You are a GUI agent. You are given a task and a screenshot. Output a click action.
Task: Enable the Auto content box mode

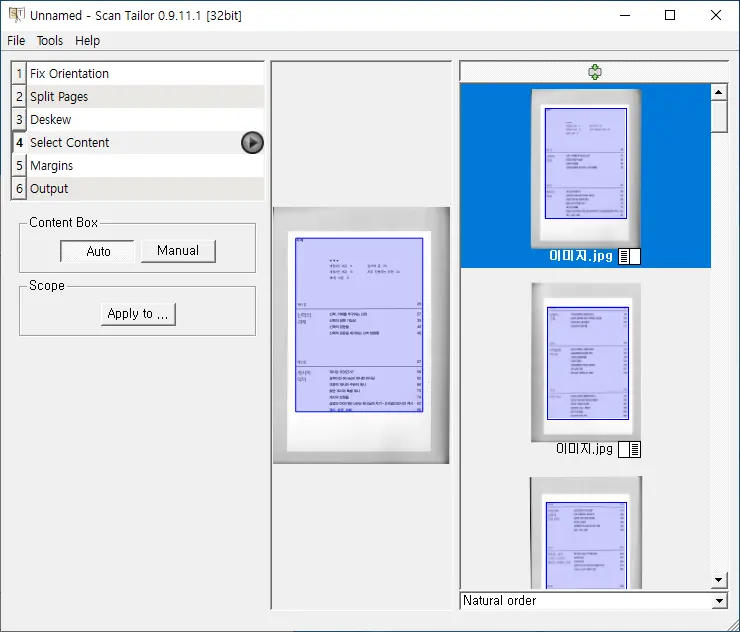pyautogui.click(x=98, y=251)
